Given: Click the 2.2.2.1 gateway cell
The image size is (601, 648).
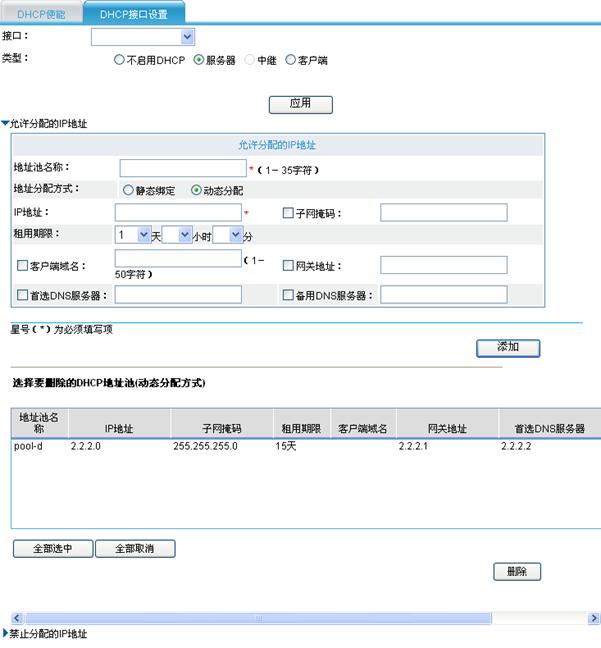Looking at the screenshot, I should click(x=413, y=446).
